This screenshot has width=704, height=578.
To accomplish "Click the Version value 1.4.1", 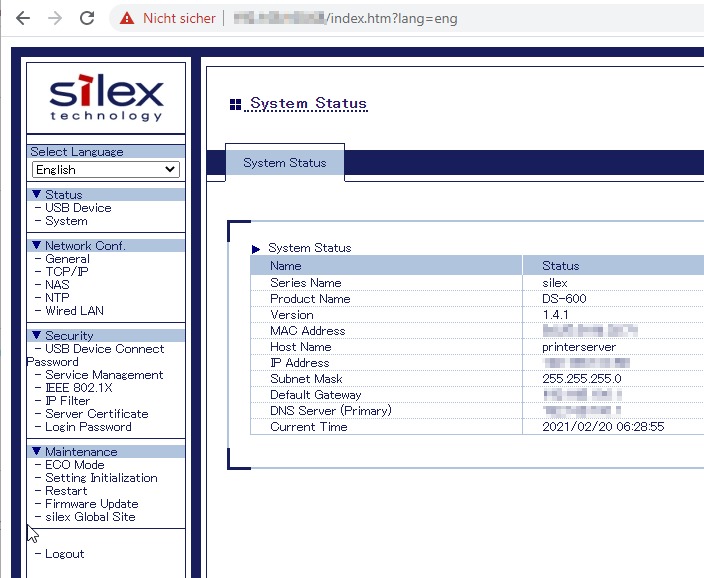I will (x=555, y=315).
